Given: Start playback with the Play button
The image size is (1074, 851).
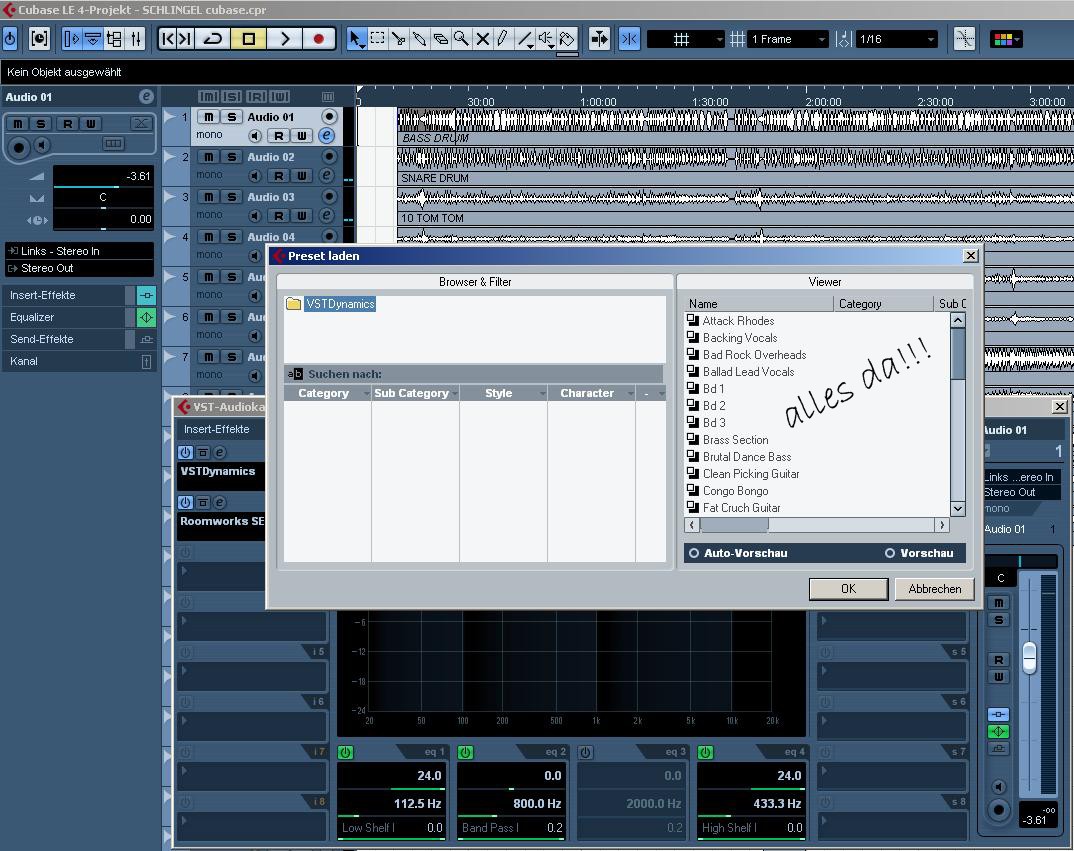Looking at the screenshot, I should [x=284, y=38].
